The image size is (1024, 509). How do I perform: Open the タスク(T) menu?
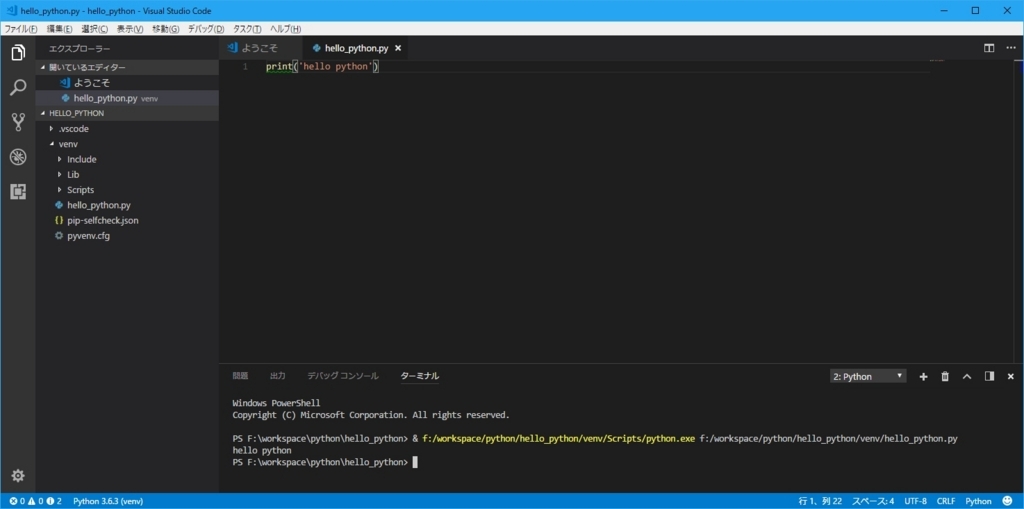click(x=247, y=29)
